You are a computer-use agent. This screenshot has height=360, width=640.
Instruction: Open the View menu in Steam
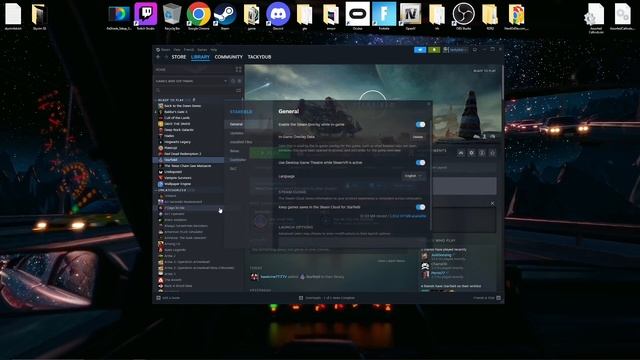177,50
